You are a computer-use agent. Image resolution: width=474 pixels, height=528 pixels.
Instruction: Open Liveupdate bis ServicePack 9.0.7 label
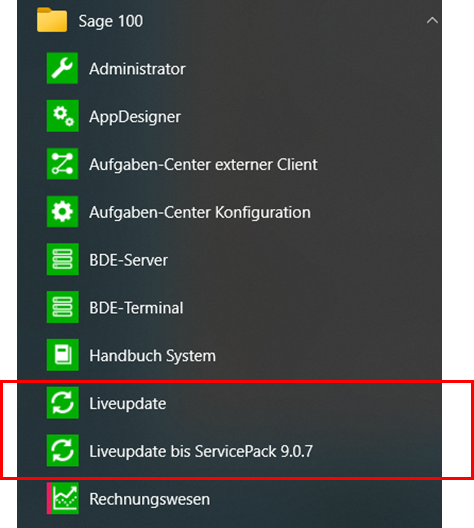tap(201, 451)
